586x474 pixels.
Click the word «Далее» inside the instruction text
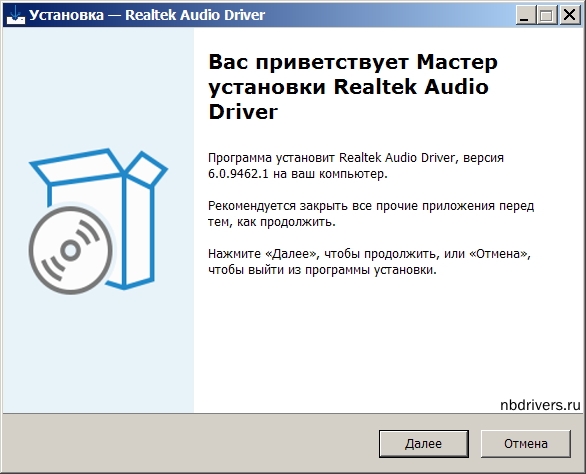click(292, 254)
